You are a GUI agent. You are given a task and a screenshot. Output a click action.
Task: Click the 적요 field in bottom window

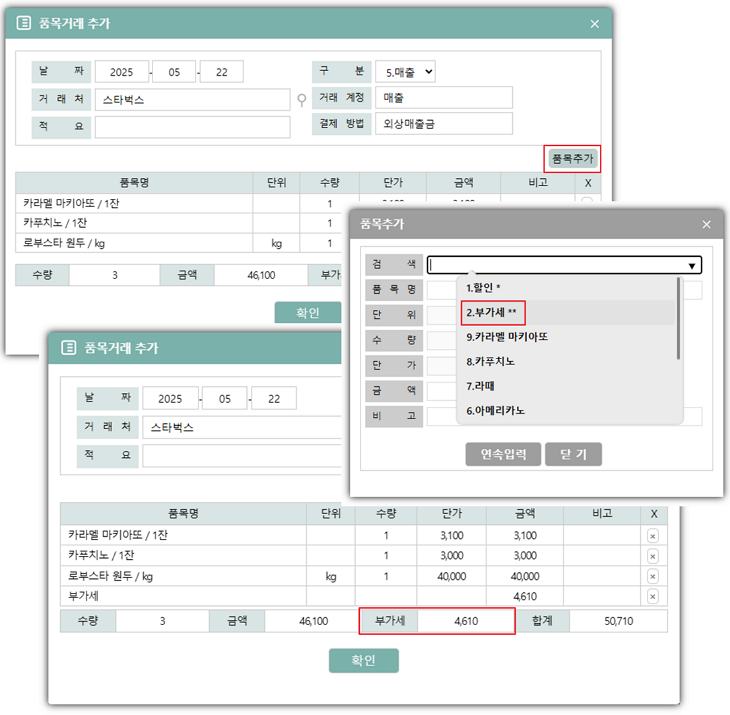(x=242, y=456)
